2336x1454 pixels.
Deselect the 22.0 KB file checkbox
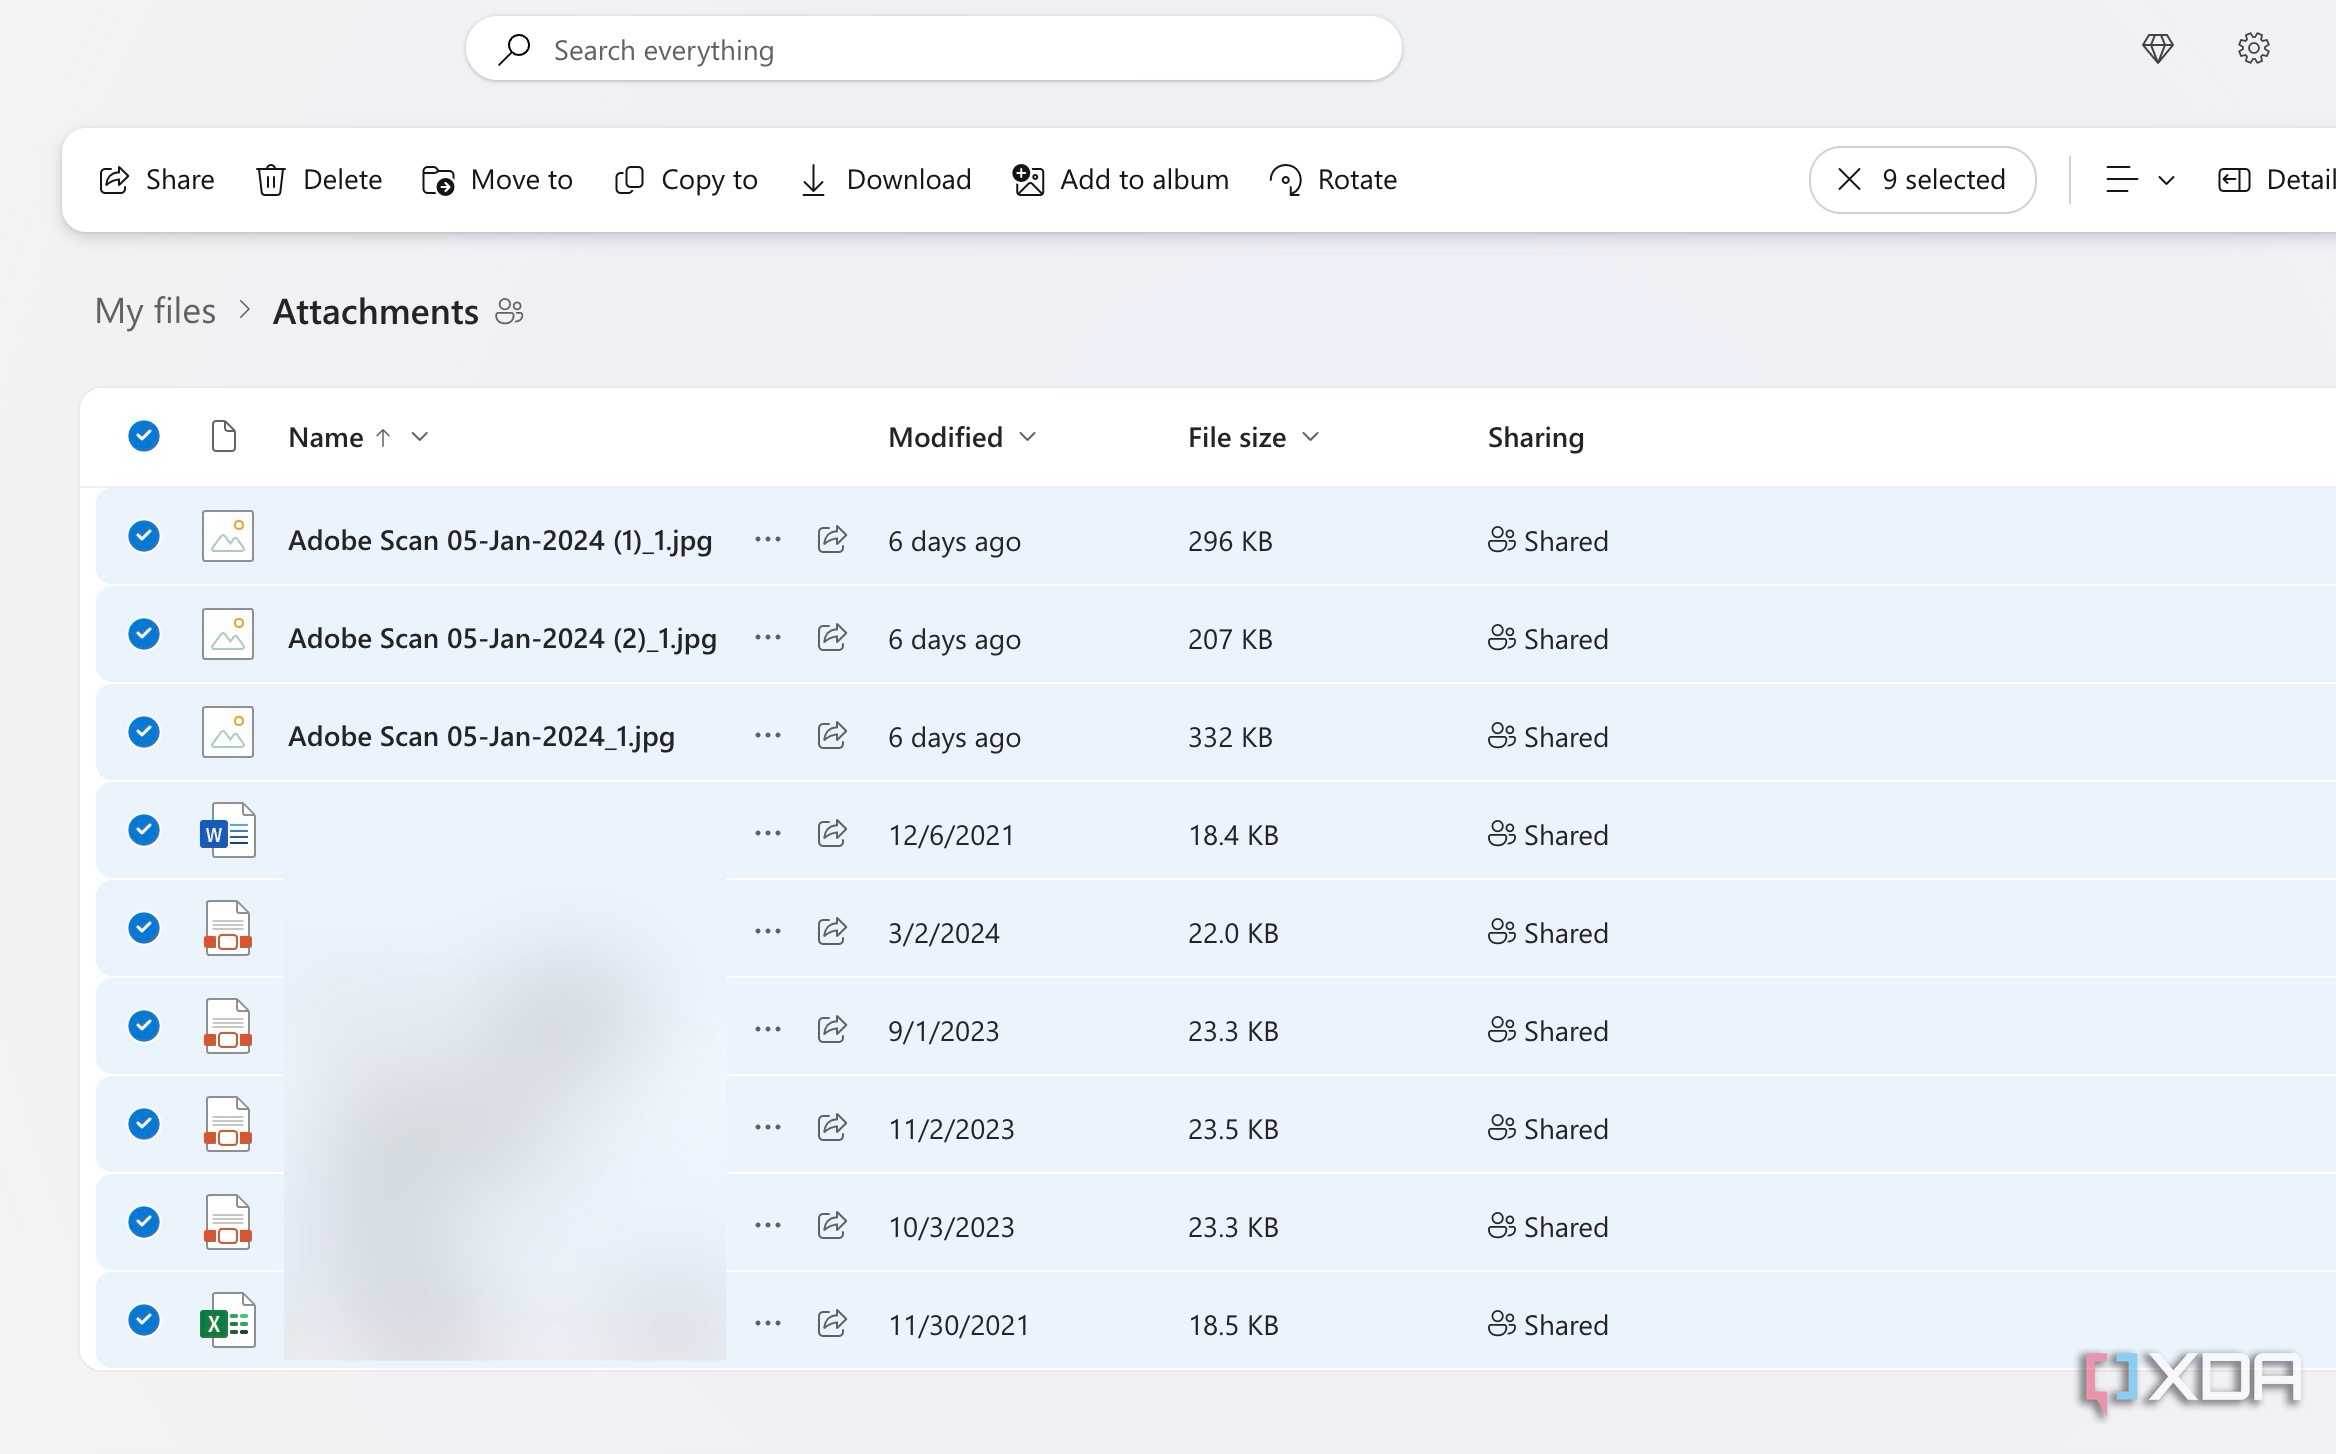click(x=144, y=928)
